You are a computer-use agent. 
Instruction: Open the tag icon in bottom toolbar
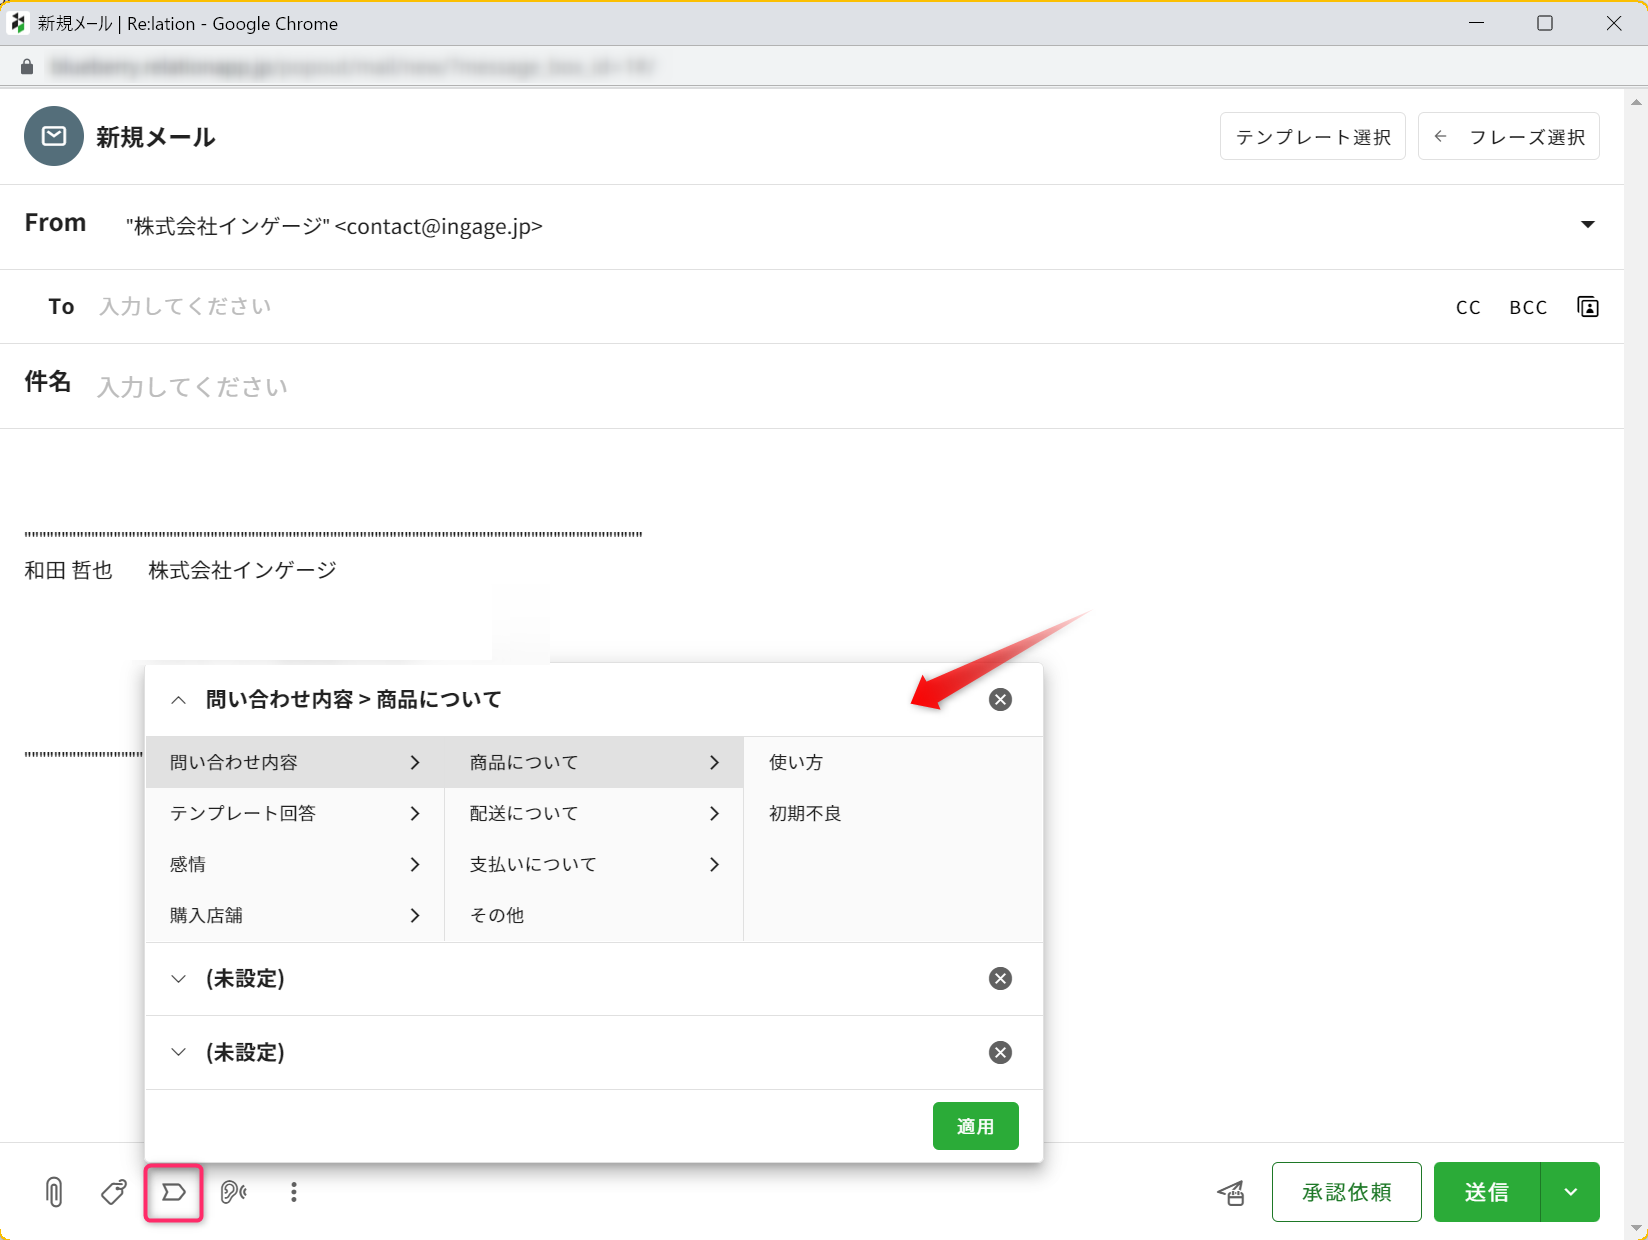click(114, 1192)
